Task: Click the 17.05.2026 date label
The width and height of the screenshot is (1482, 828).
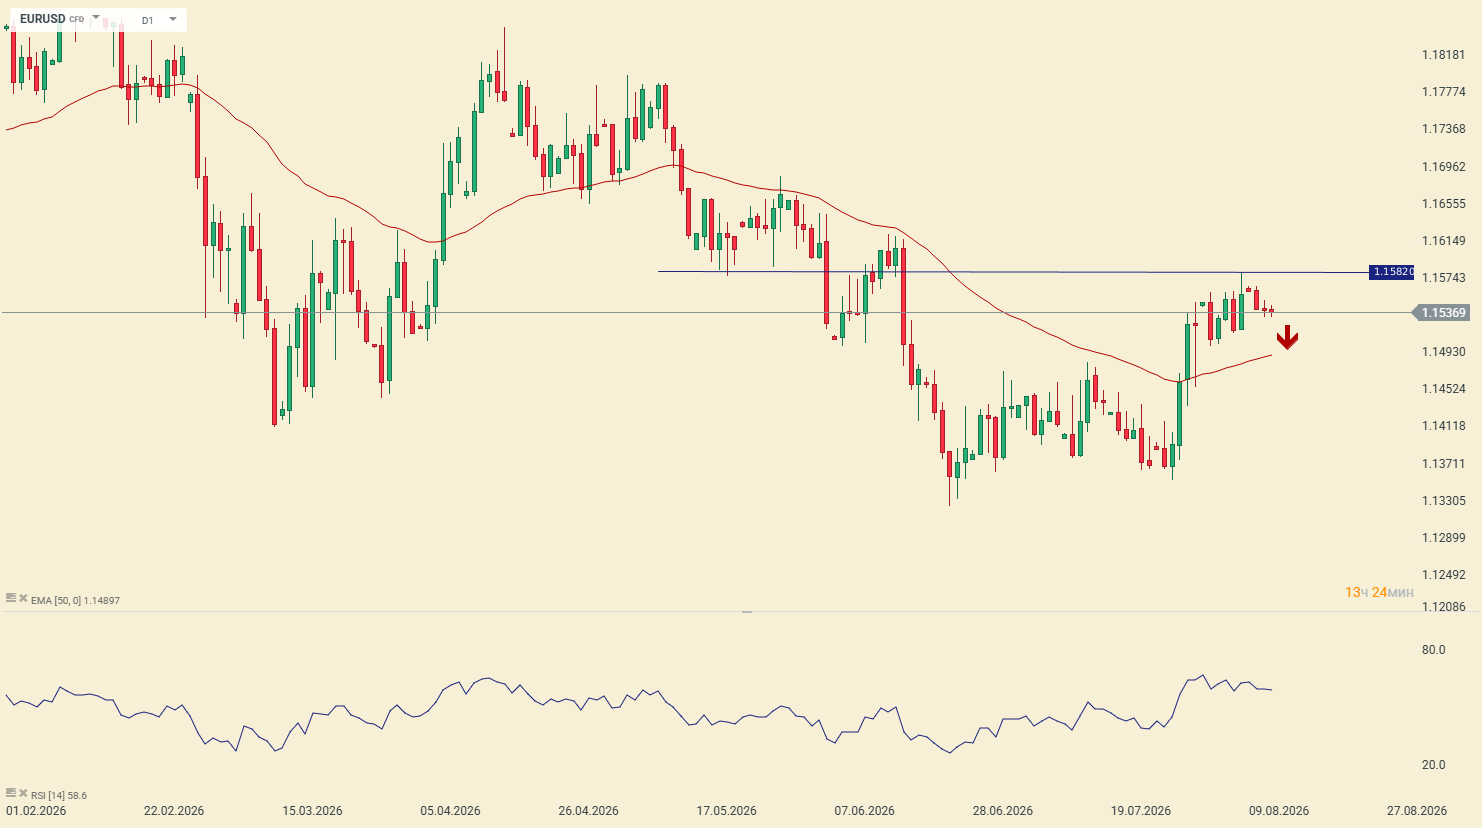Action: point(726,811)
